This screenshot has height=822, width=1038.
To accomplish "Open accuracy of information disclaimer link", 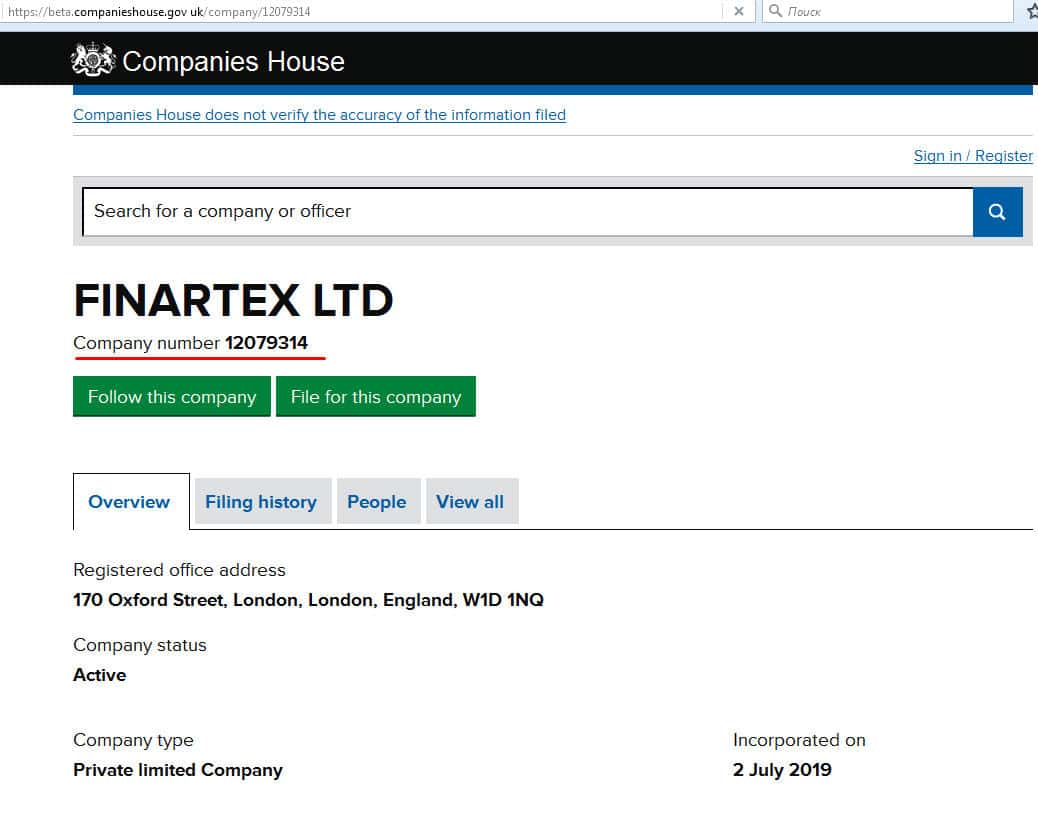I will (319, 114).
